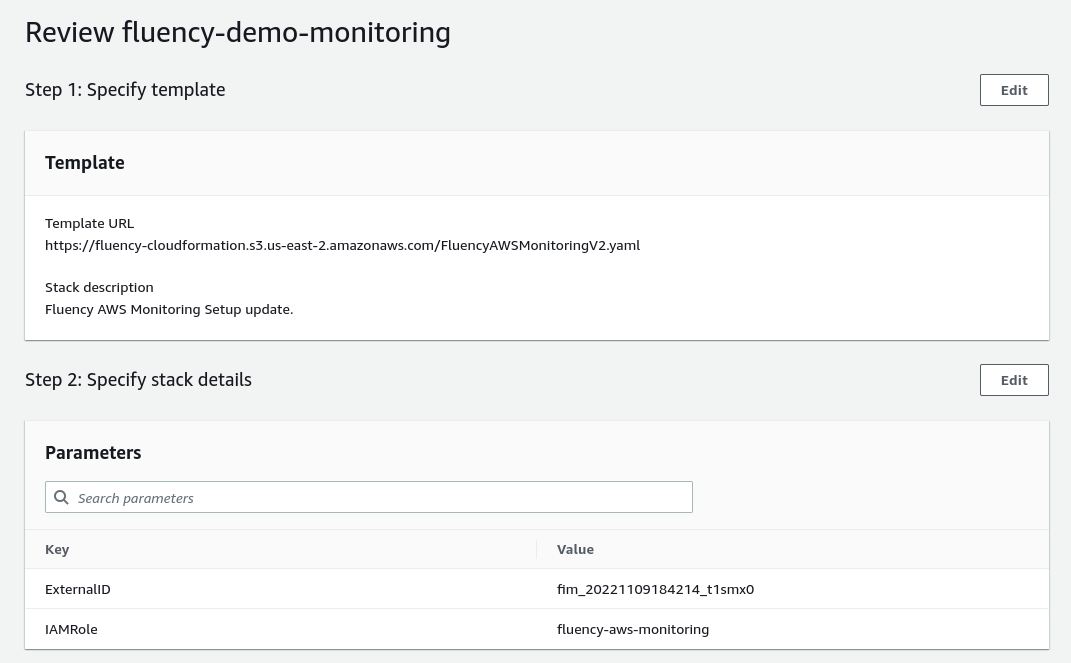This screenshot has height=663, width=1071.
Task: Click the Key column header
Action: tap(57, 550)
